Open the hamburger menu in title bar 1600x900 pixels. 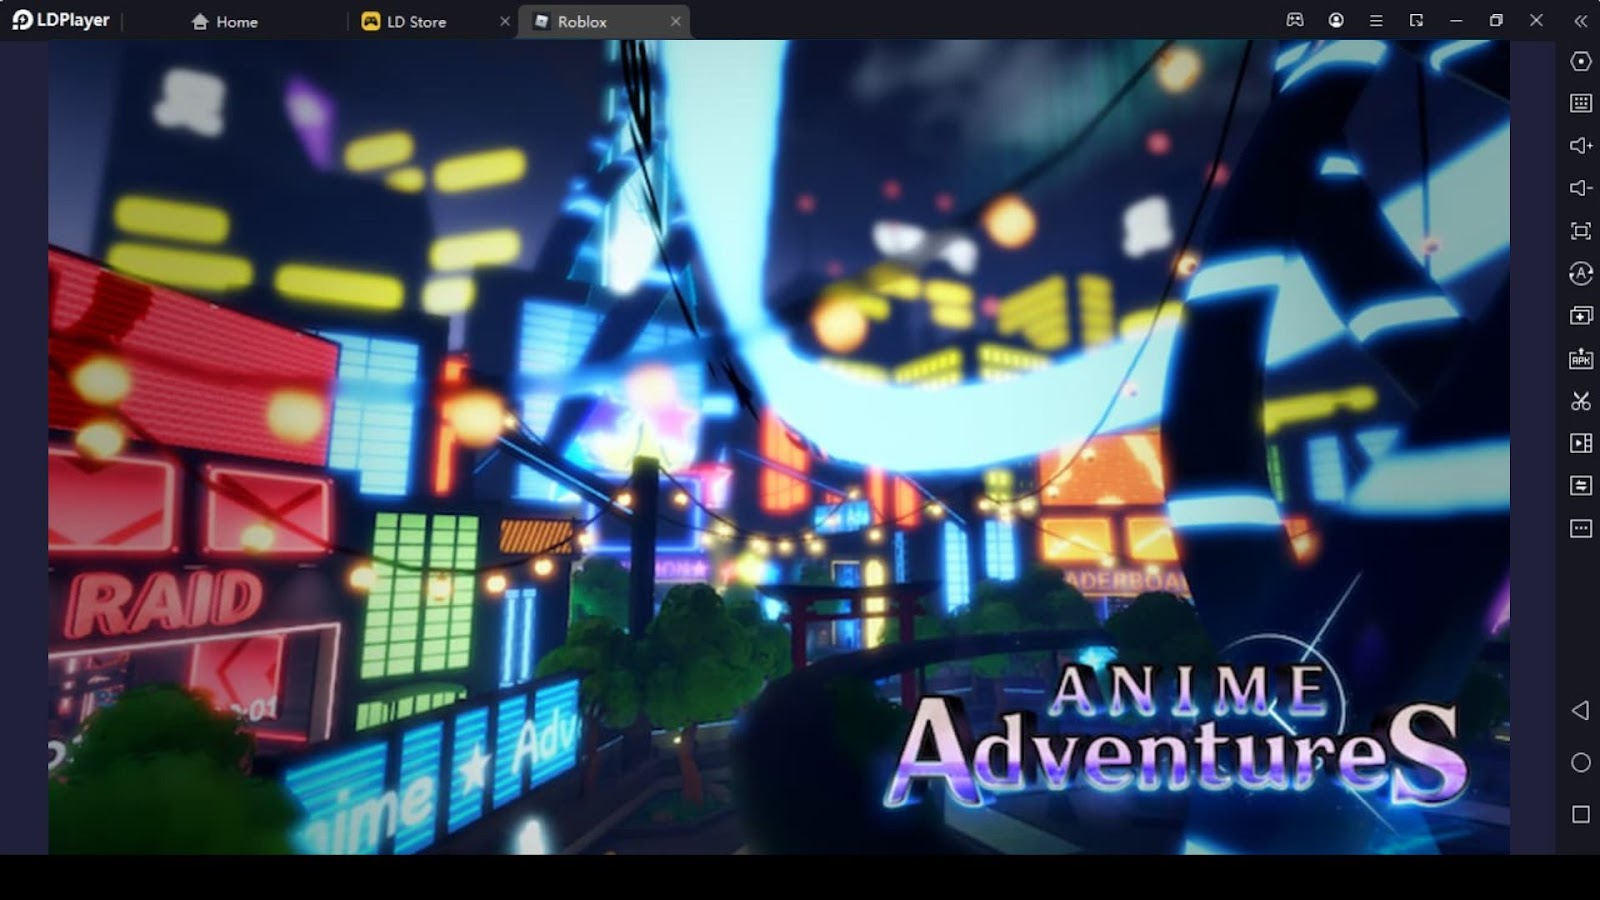coord(1376,21)
